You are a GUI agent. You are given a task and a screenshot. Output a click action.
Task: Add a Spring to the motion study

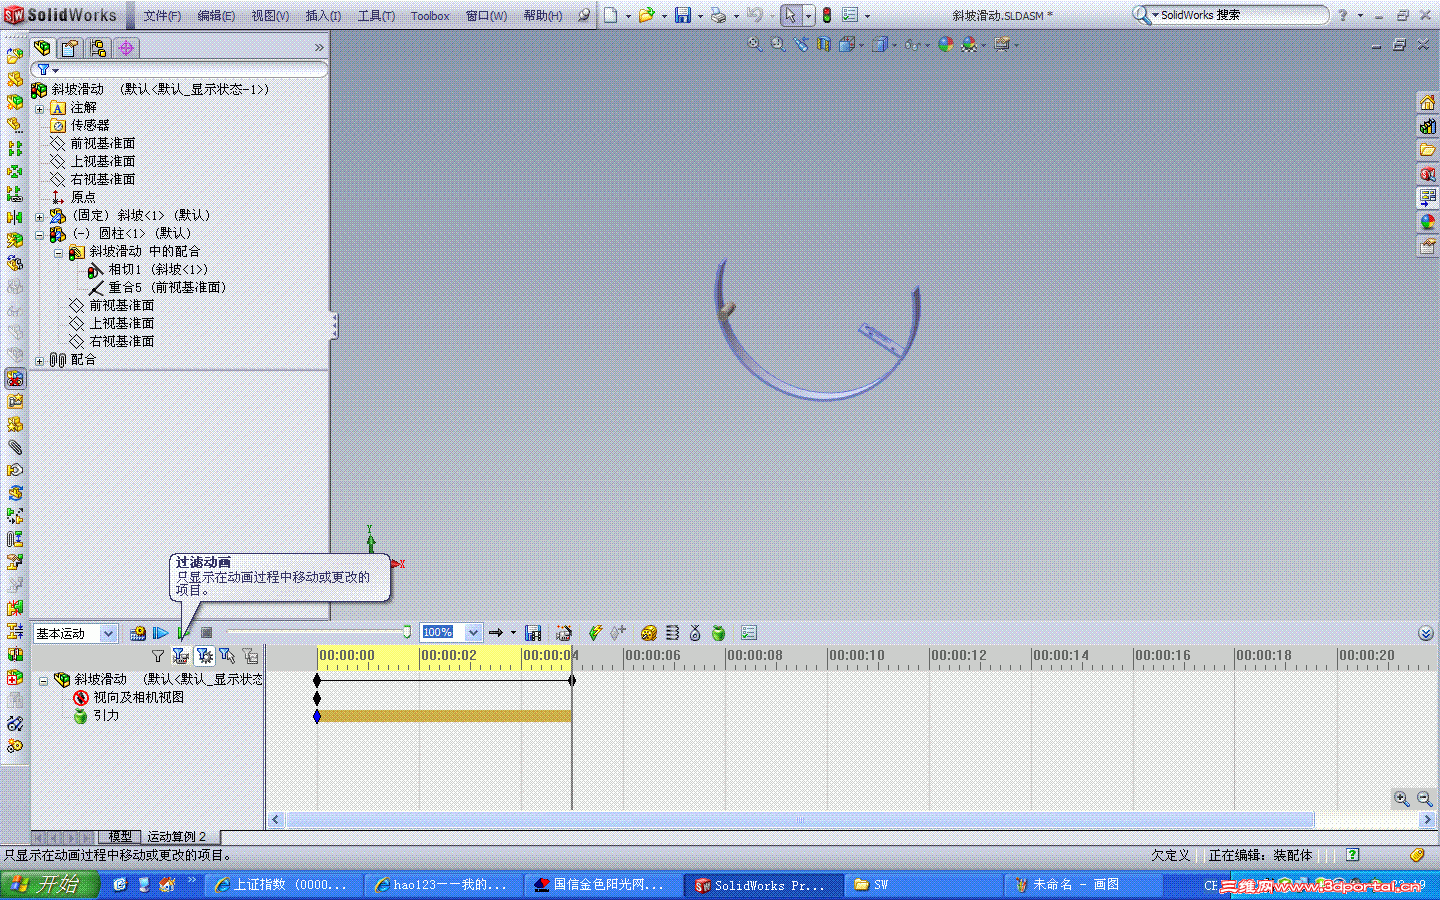coord(672,633)
